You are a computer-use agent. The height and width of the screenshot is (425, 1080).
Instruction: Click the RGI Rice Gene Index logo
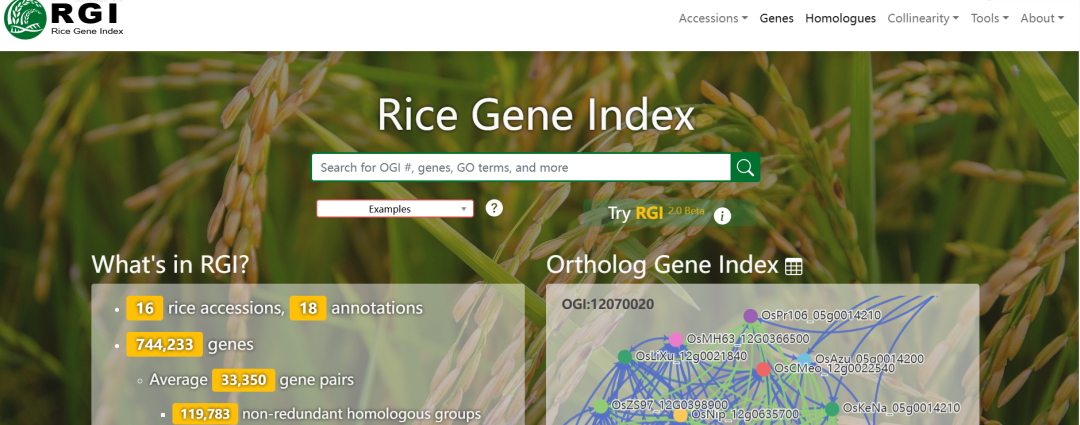(x=64, y=19)
